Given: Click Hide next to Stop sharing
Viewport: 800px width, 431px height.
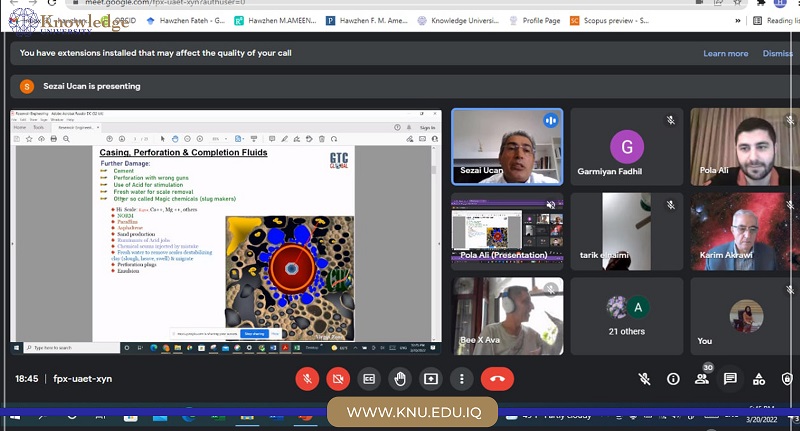Looking at the screenshot, I should coord(275,334).
